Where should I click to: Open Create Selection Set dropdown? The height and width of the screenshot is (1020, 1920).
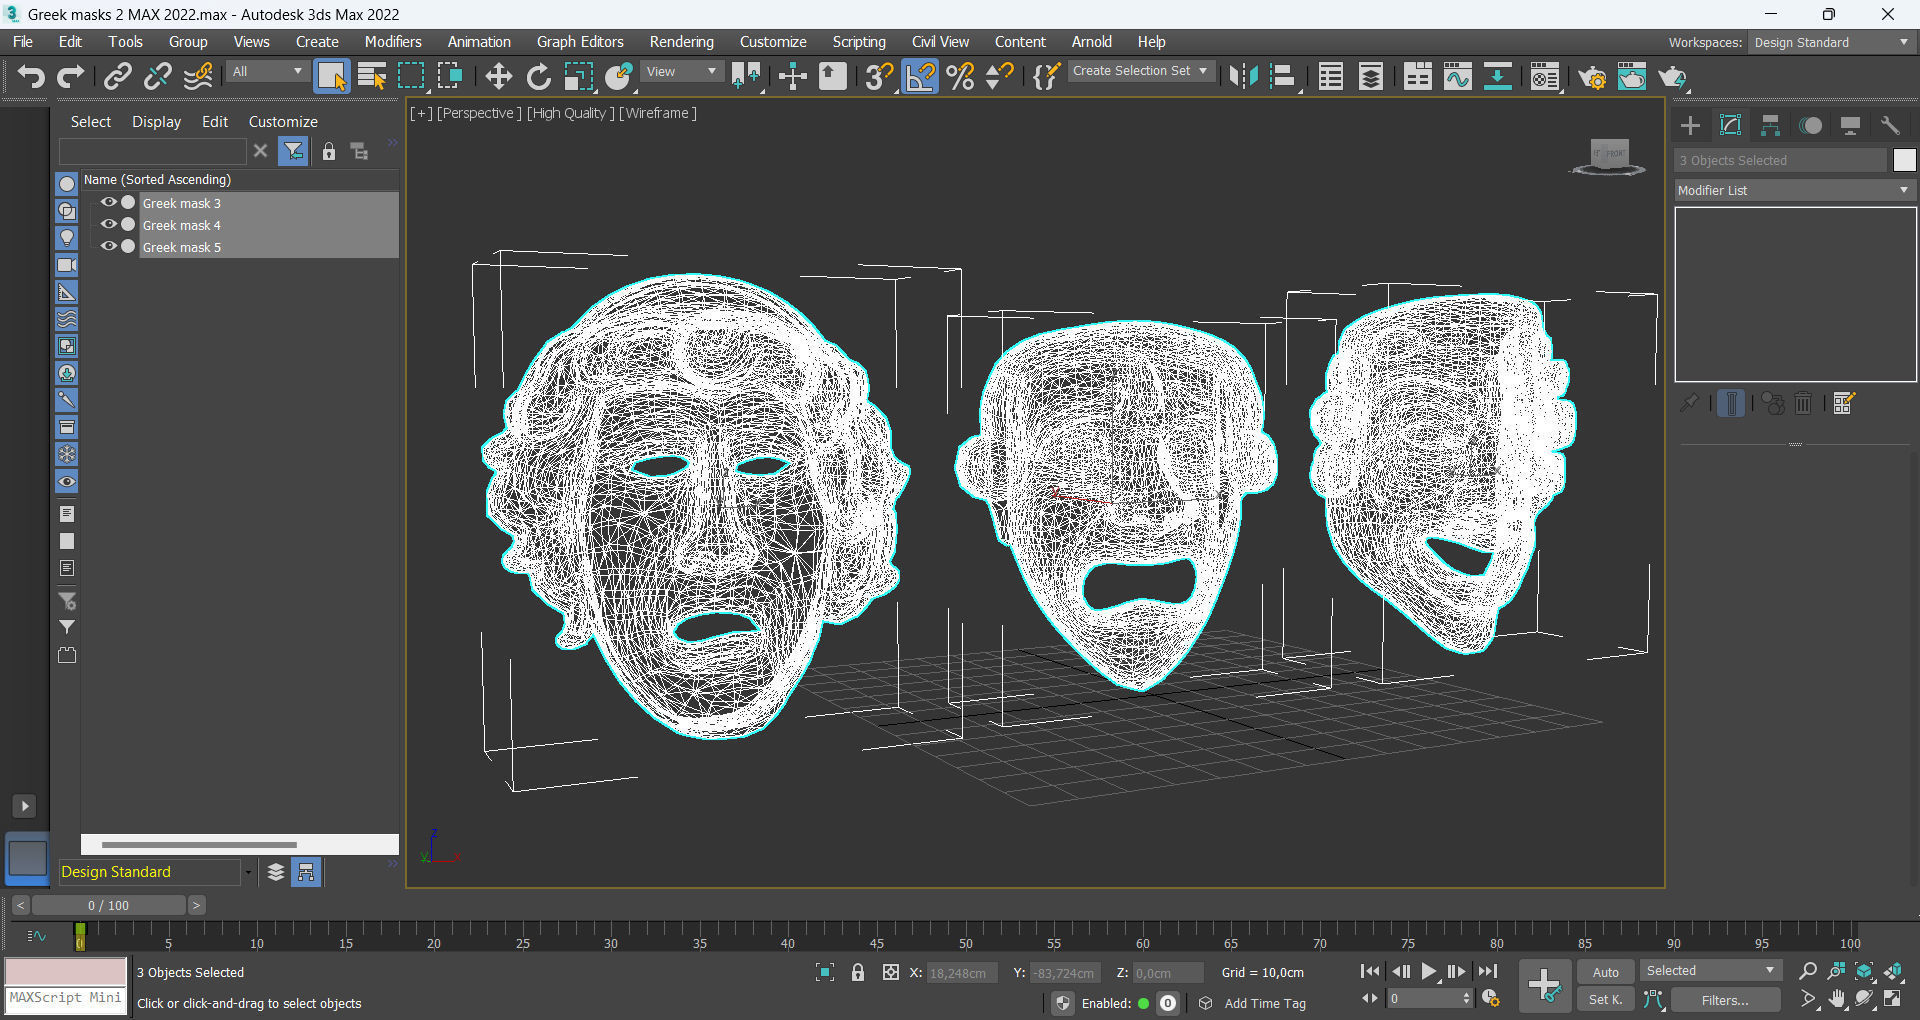(x=1141, y=71)
